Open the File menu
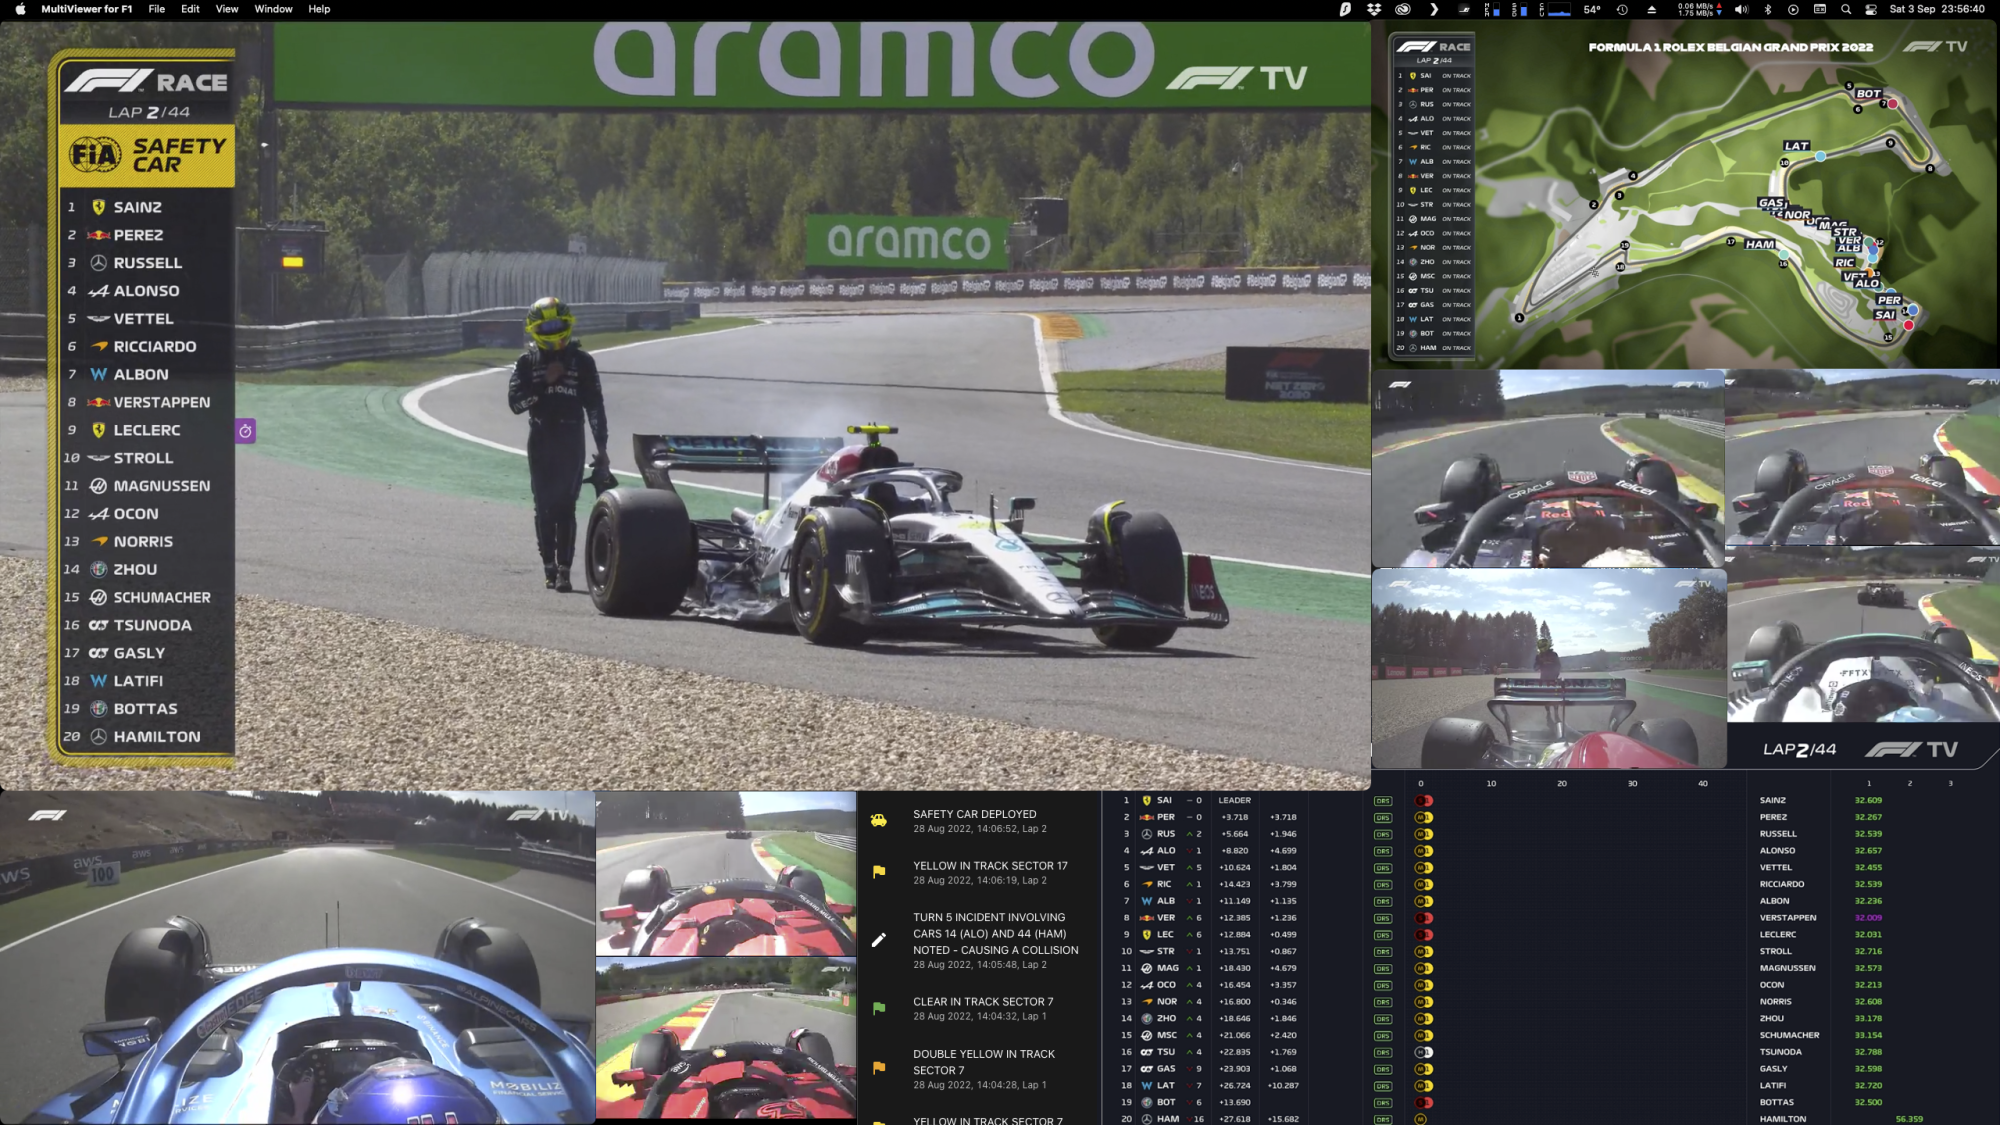This screenshot has height=1125, width=2000. point(157,9)
